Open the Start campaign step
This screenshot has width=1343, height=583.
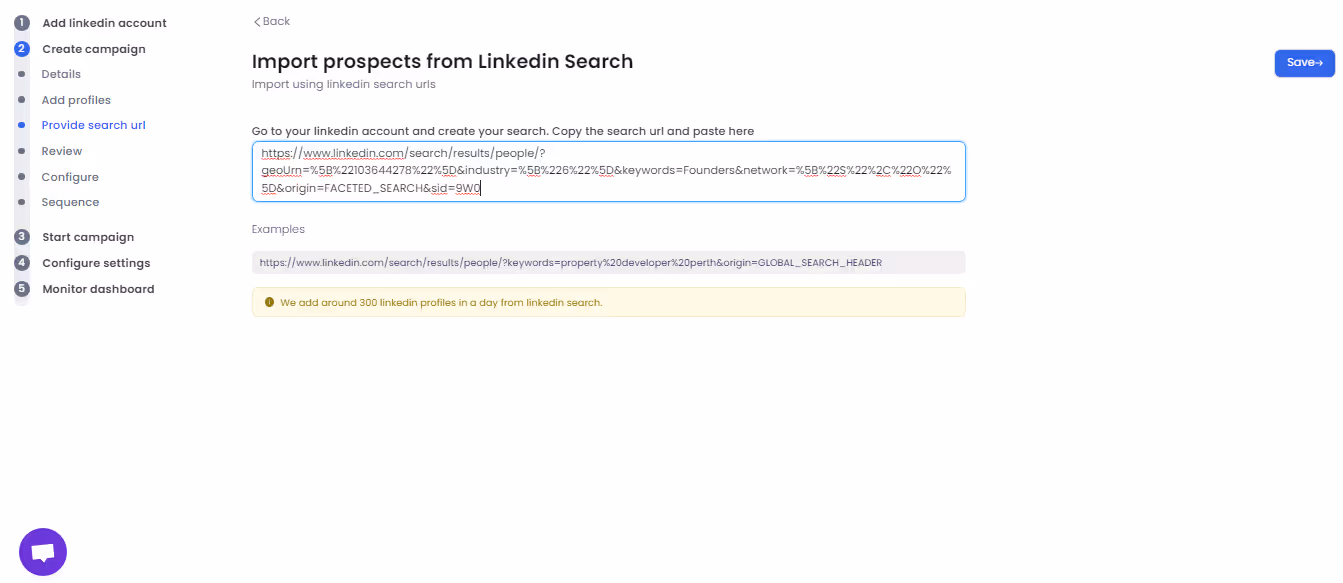pos(88,237)
